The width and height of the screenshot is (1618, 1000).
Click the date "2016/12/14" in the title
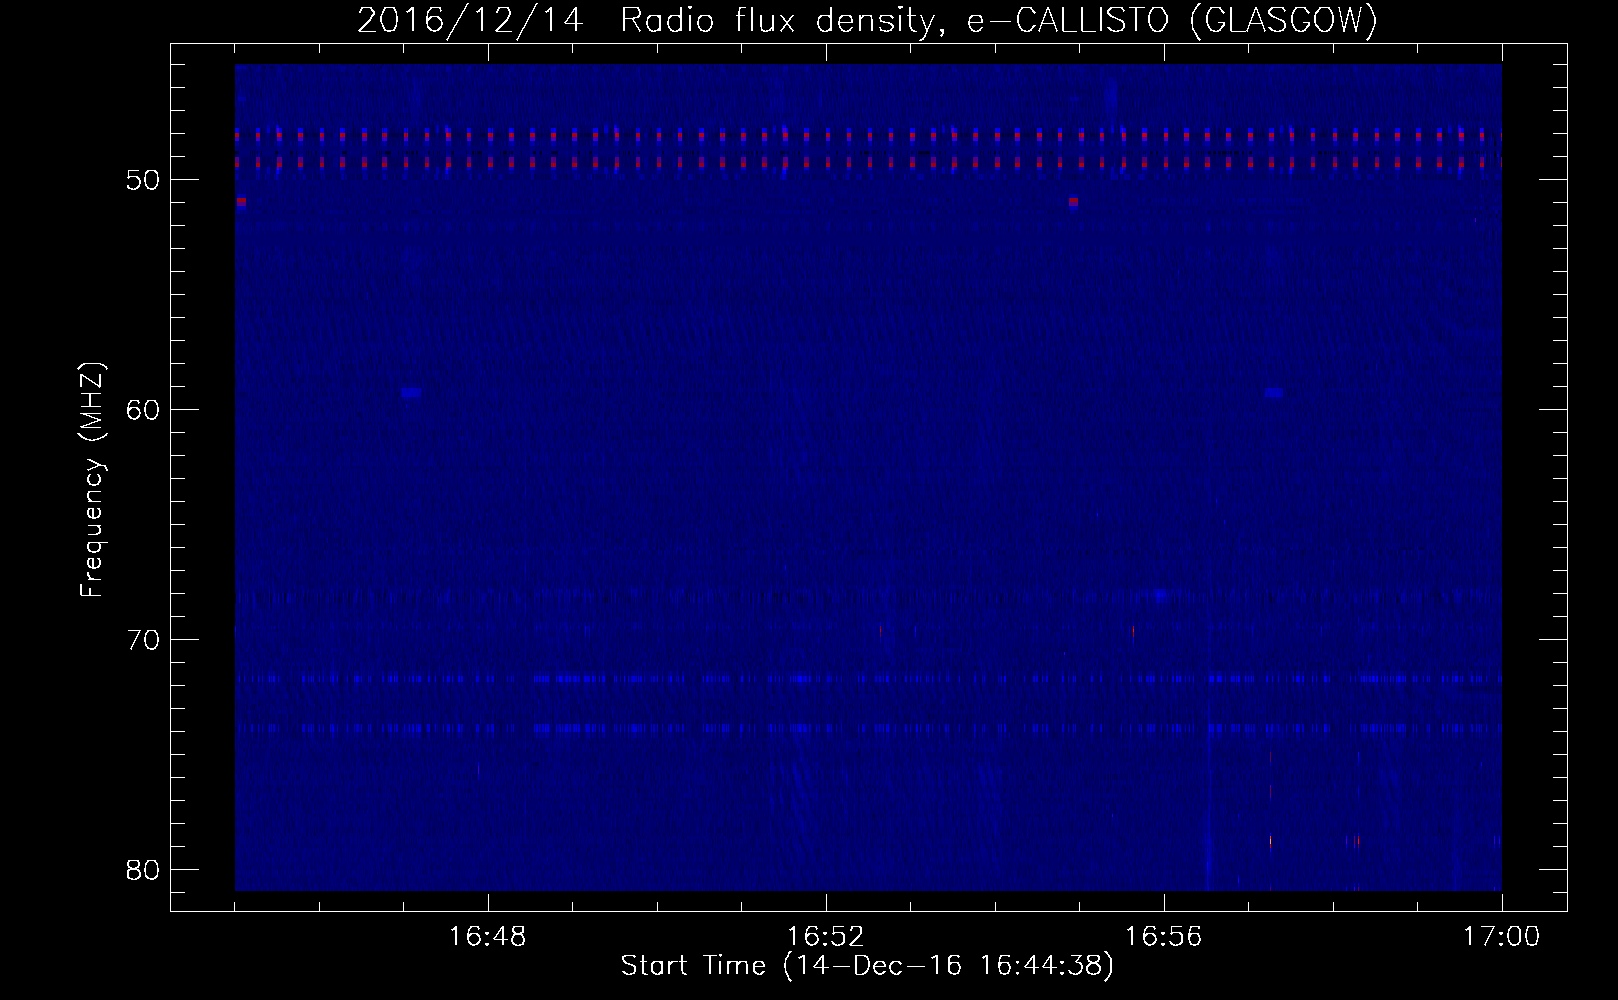469,20
